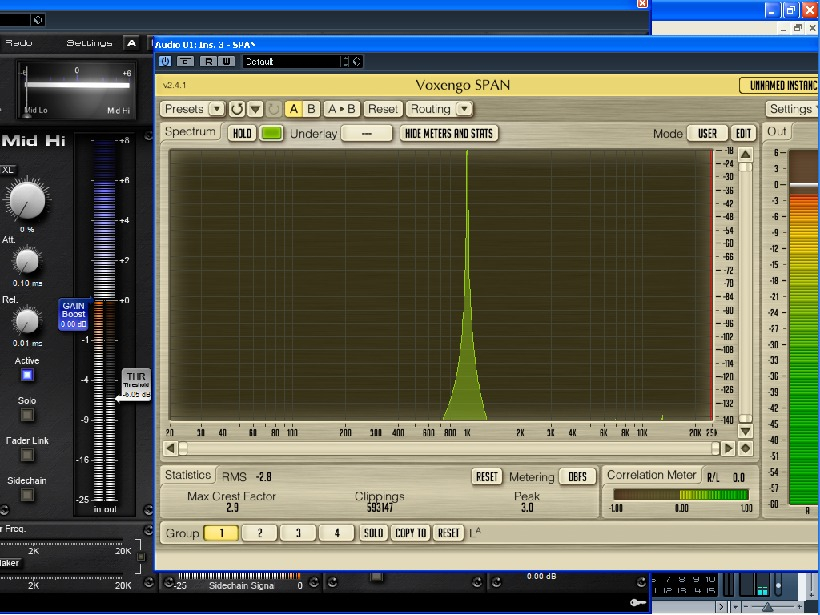This screenshot has width=820, height=615.
Task: Click the green spectrum enable button
Action: (271, 133)
